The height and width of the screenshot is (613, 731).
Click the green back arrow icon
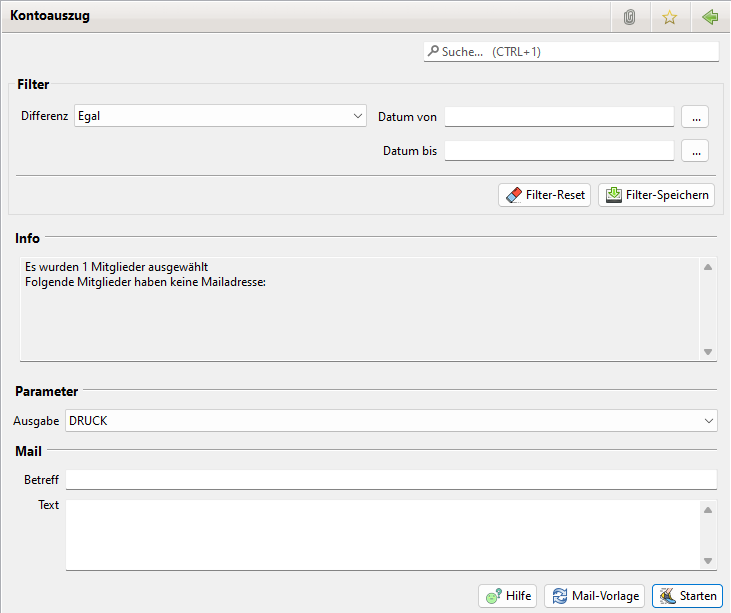[x=710, y=17]
